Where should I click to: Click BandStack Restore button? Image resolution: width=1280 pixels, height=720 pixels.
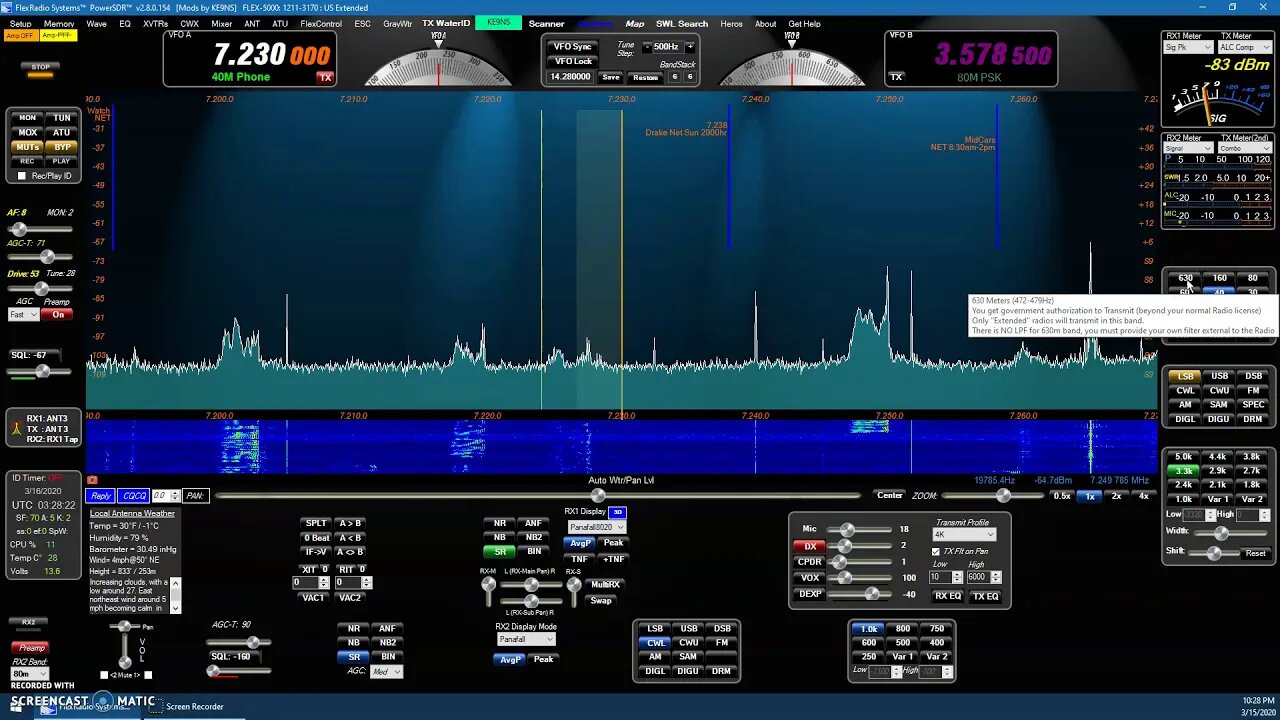click(x=646, y=77)
